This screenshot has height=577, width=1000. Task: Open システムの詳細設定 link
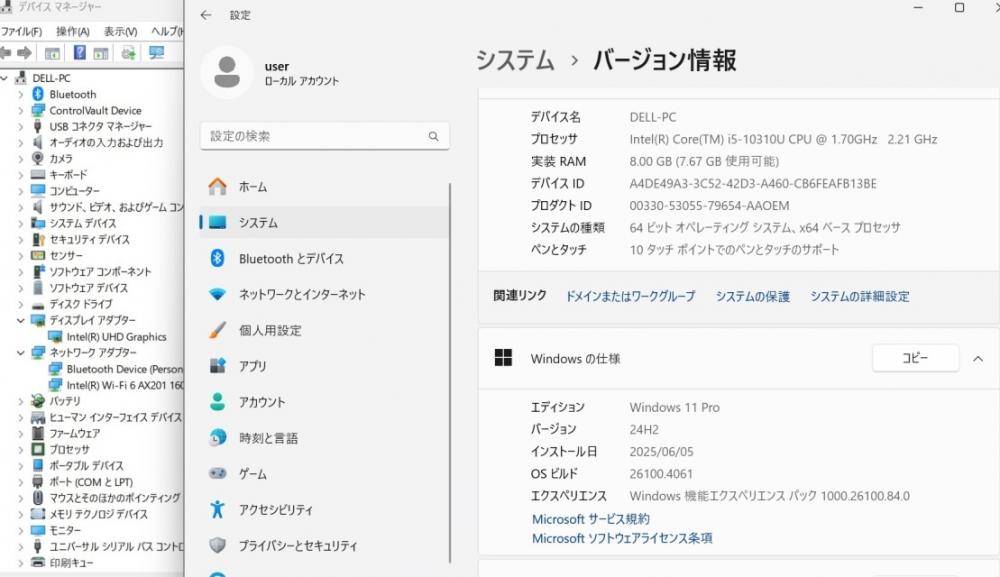(860, 296)
